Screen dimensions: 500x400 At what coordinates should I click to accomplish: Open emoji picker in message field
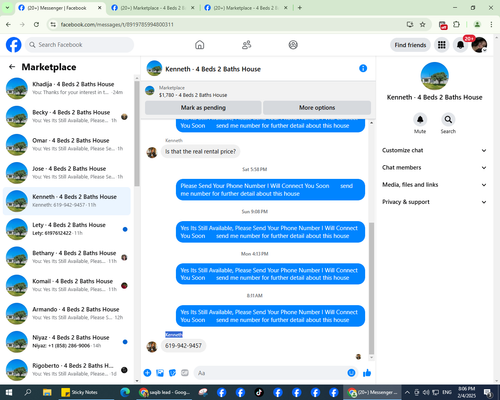(x=351, y=373)
